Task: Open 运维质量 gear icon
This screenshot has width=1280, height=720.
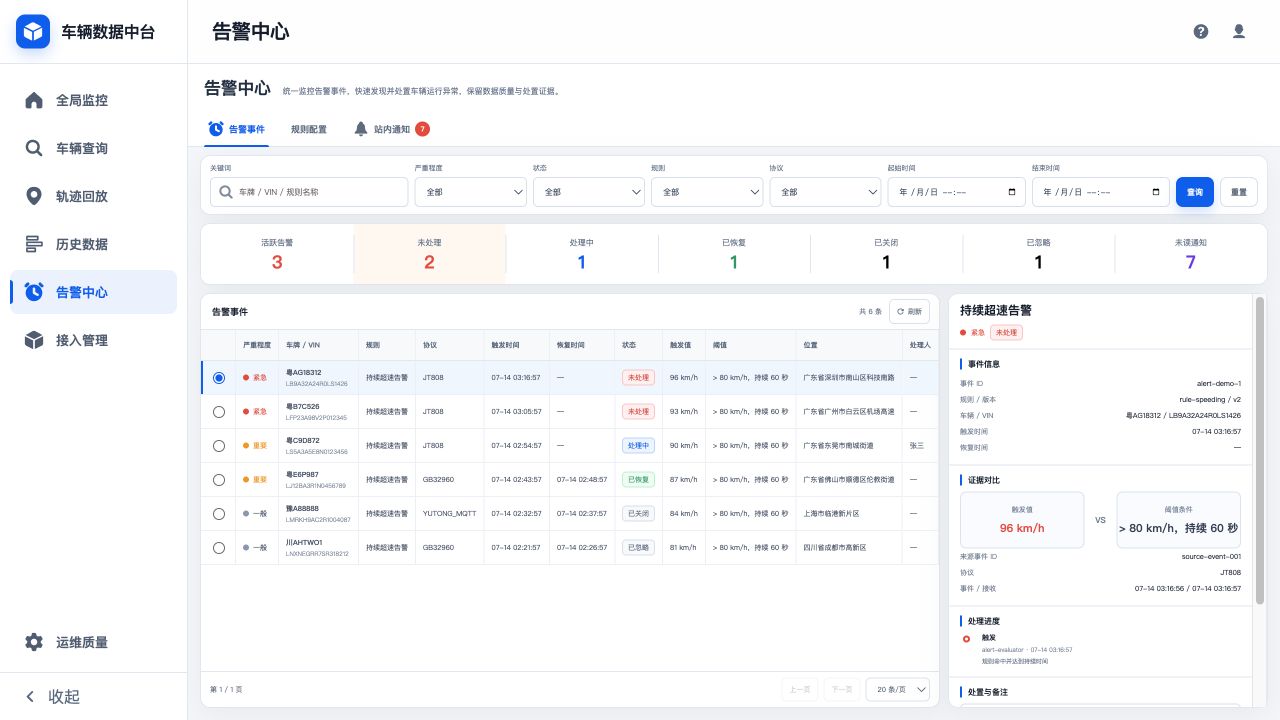Action: pos(34,642)
